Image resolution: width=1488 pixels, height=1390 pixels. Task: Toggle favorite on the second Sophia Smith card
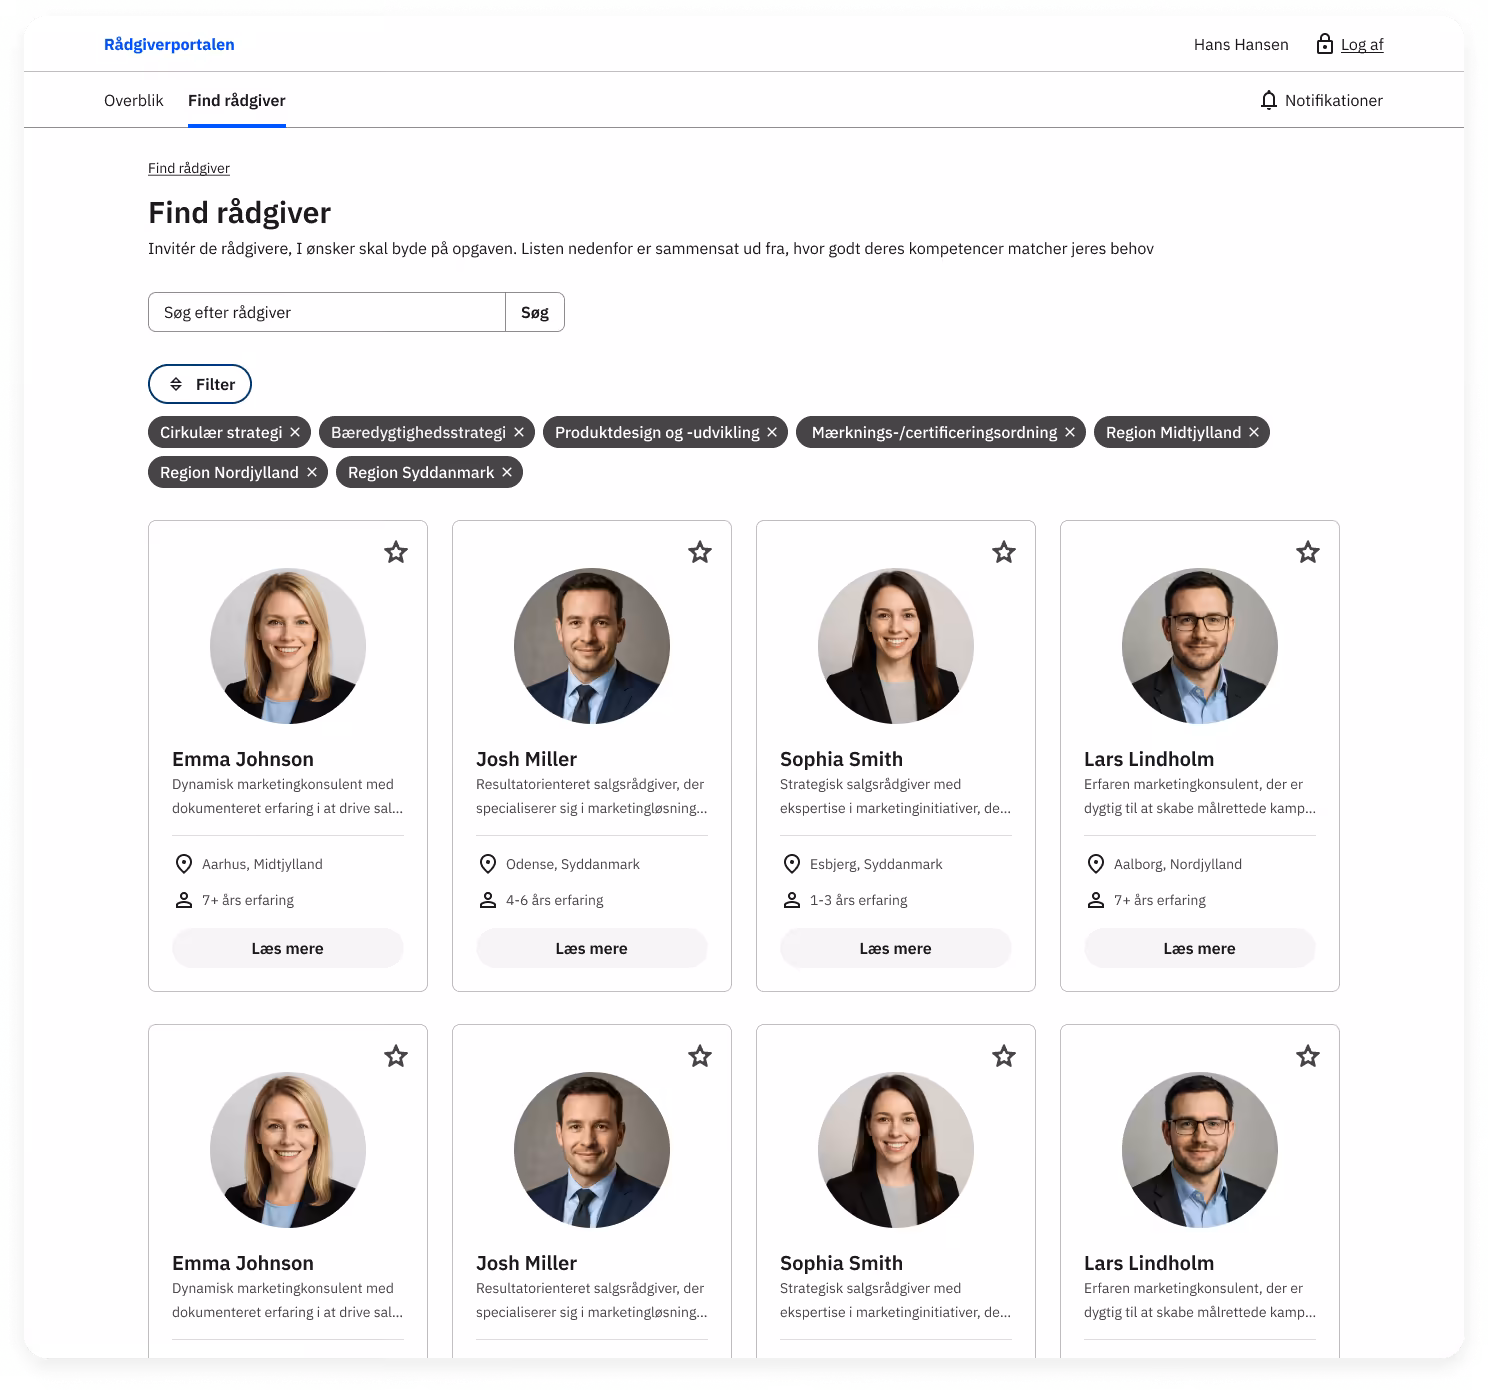click(1003, 1056)
